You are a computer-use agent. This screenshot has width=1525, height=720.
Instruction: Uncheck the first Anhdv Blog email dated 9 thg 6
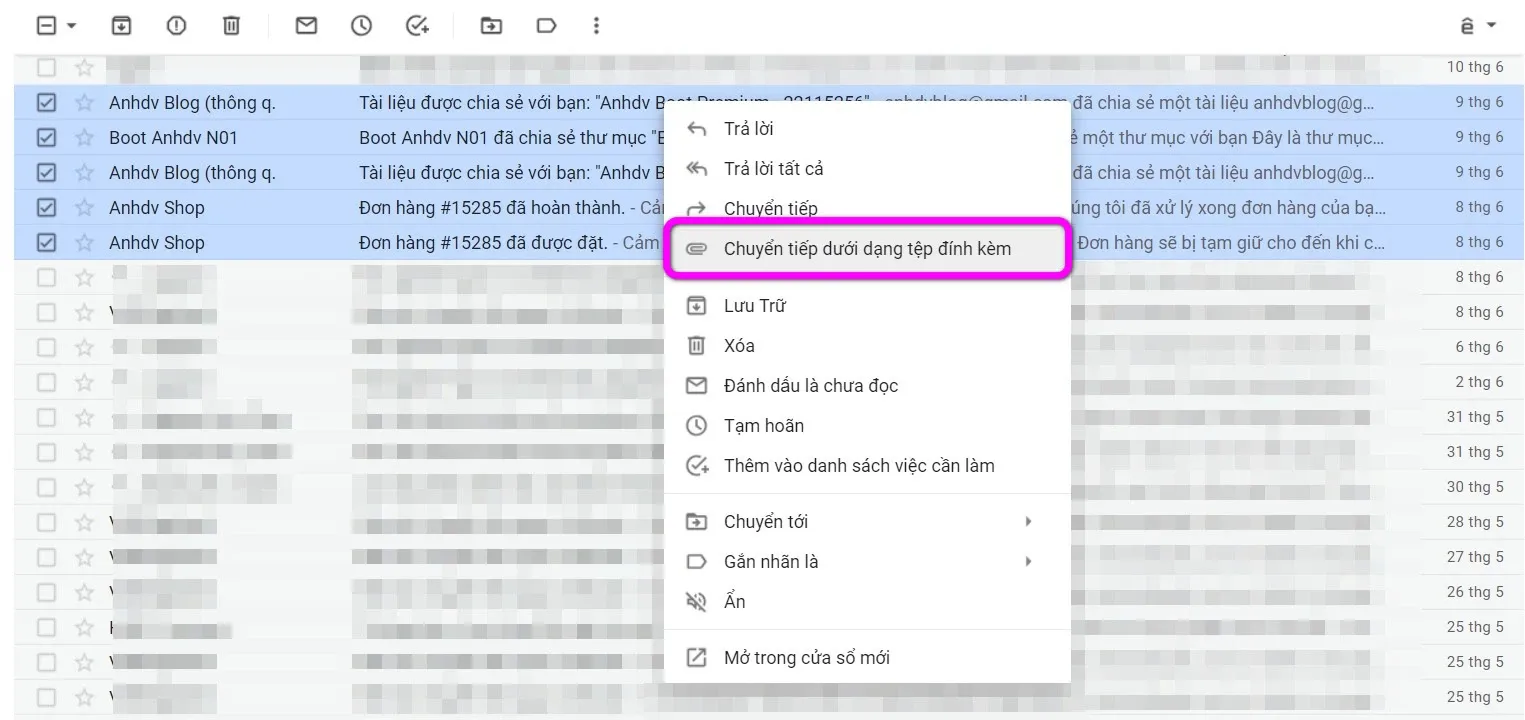coord(46,102)
